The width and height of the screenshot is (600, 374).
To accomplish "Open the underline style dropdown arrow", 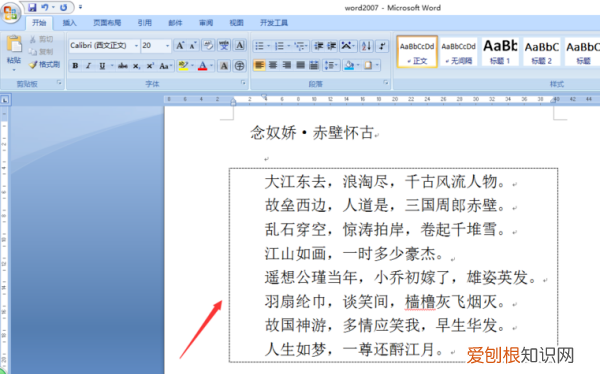I will pyautogui.click(x=112, y=66).
